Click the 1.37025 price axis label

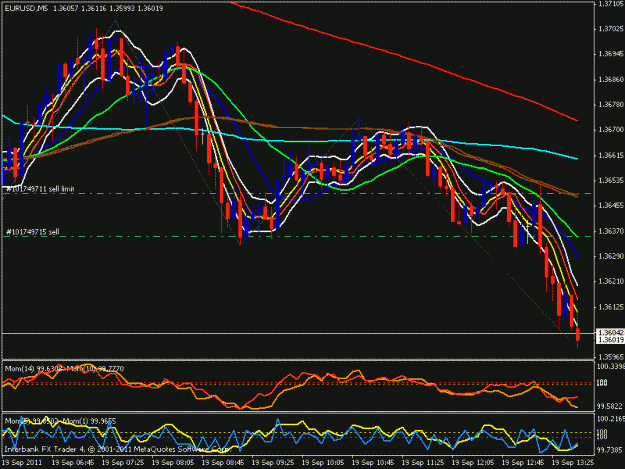pos(611,29)
